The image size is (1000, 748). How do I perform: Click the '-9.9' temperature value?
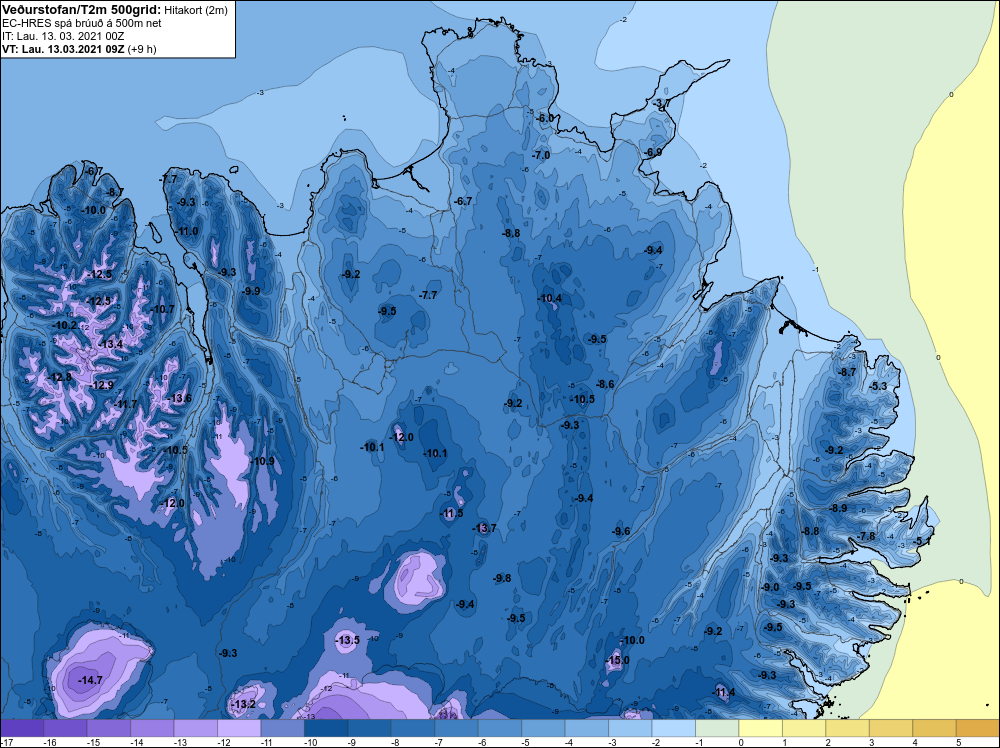(x=251, y=291)
